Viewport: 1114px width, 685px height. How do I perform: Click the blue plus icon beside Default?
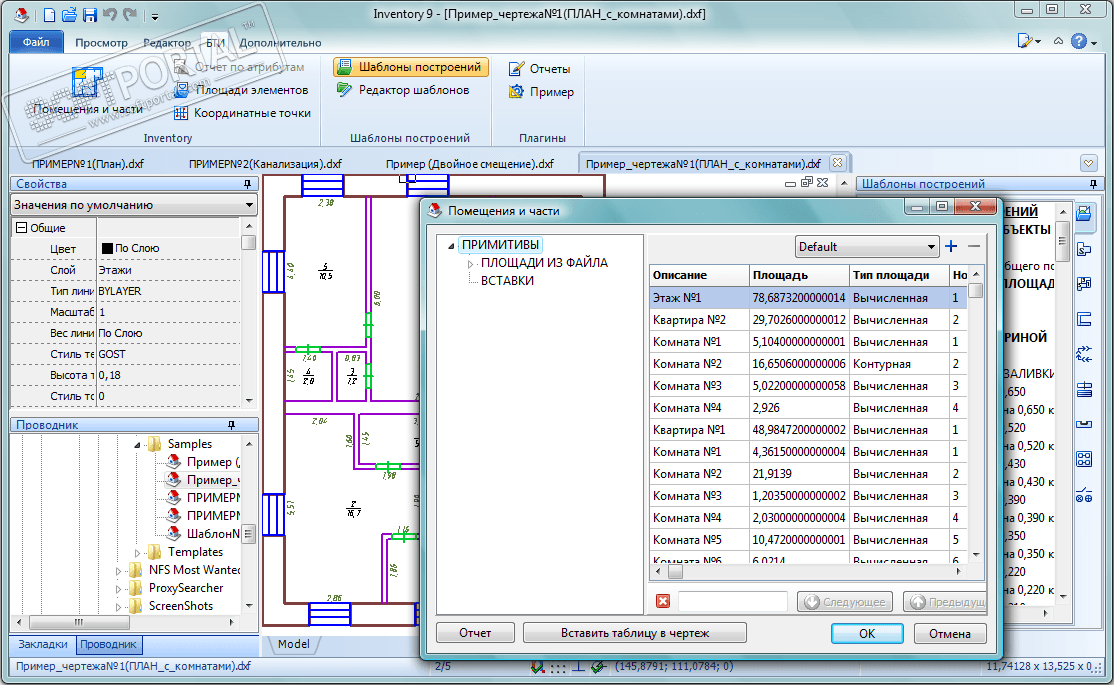[x=951, y=246]
